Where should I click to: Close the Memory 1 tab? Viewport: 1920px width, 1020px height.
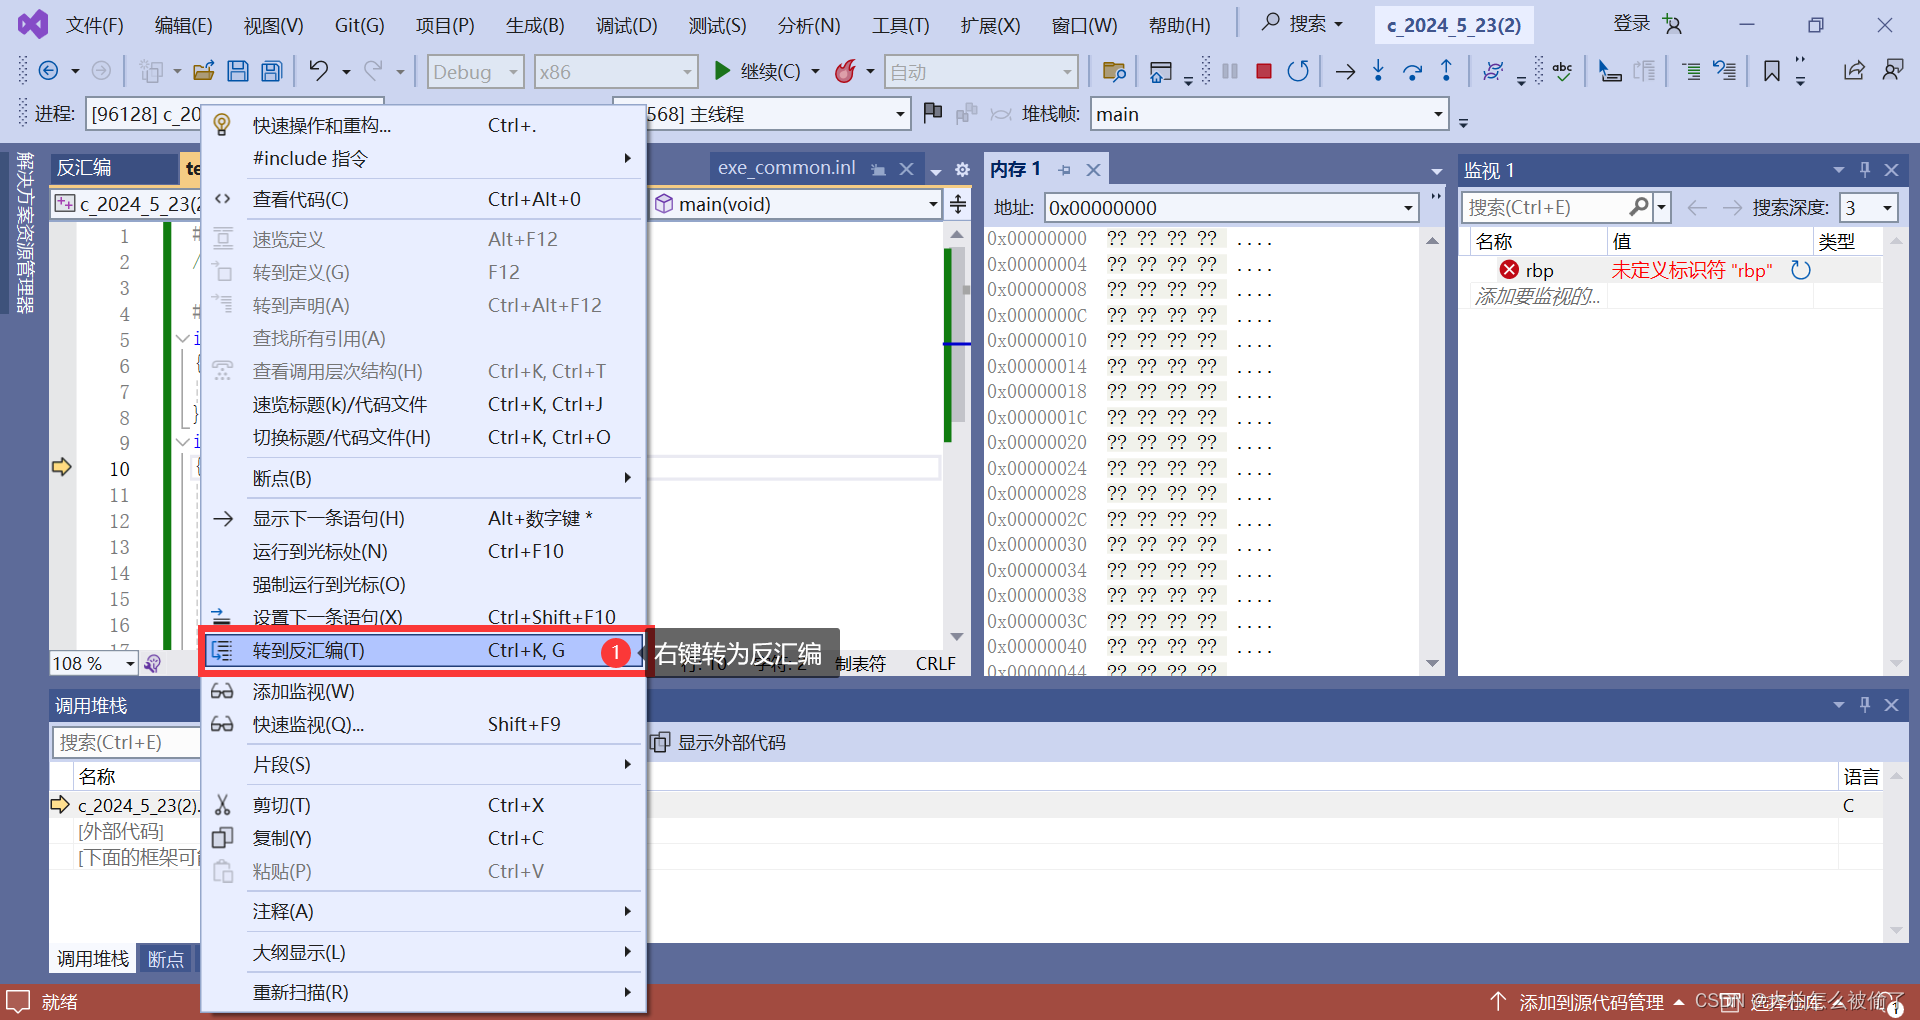pos(1093,170)
